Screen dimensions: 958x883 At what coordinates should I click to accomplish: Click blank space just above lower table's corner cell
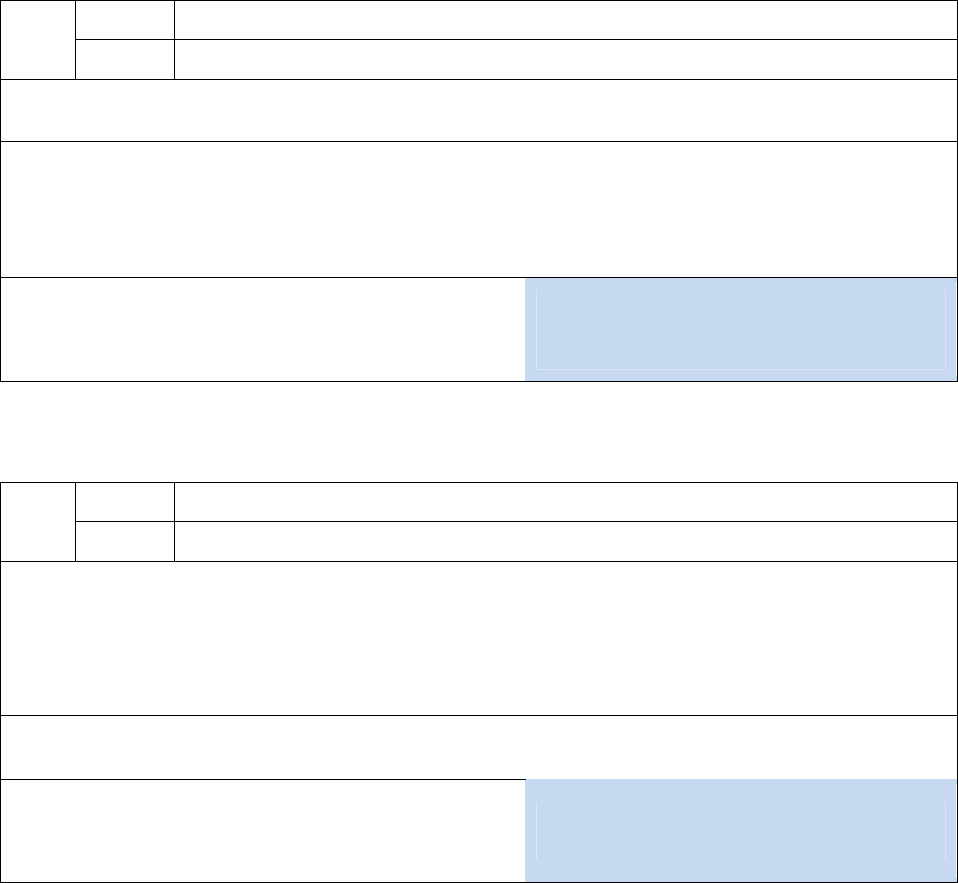pyautogui.click(x=38, y=460)
